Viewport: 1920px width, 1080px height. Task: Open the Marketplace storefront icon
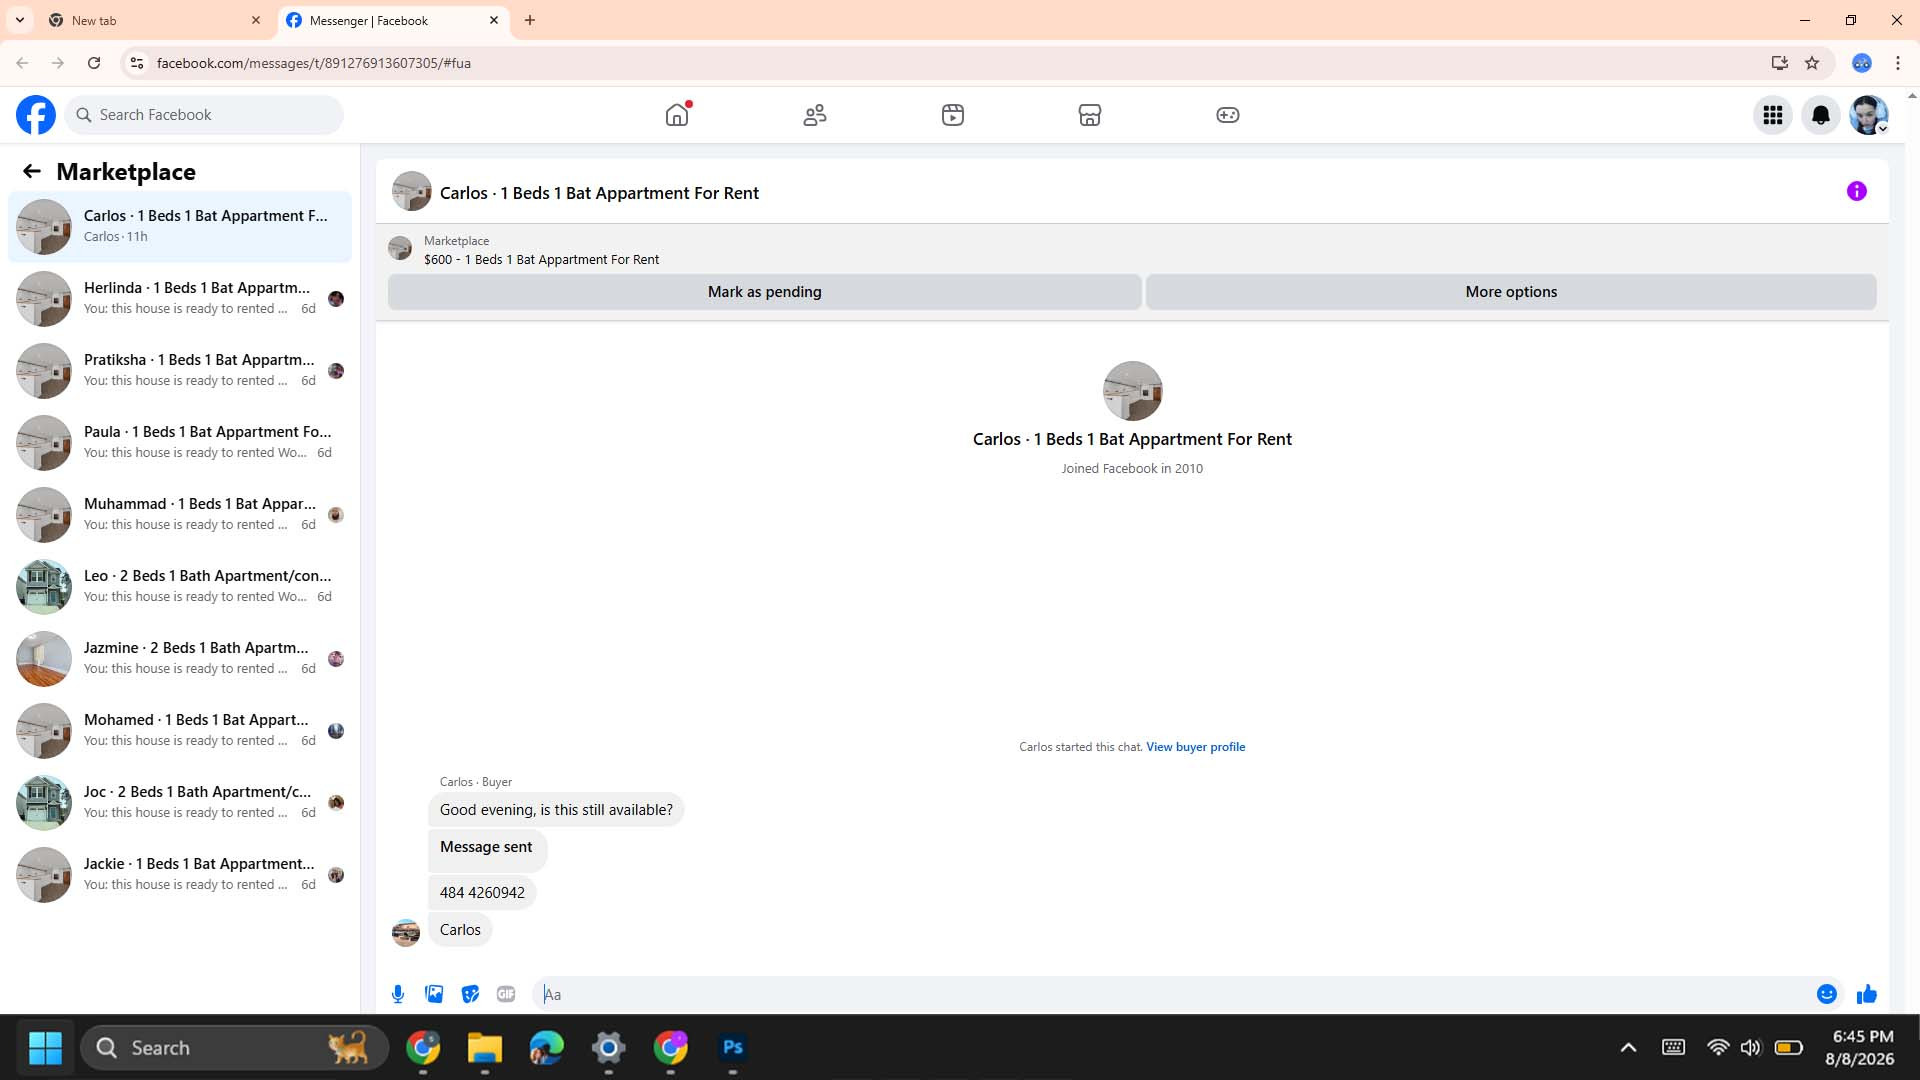[1090, 115]
